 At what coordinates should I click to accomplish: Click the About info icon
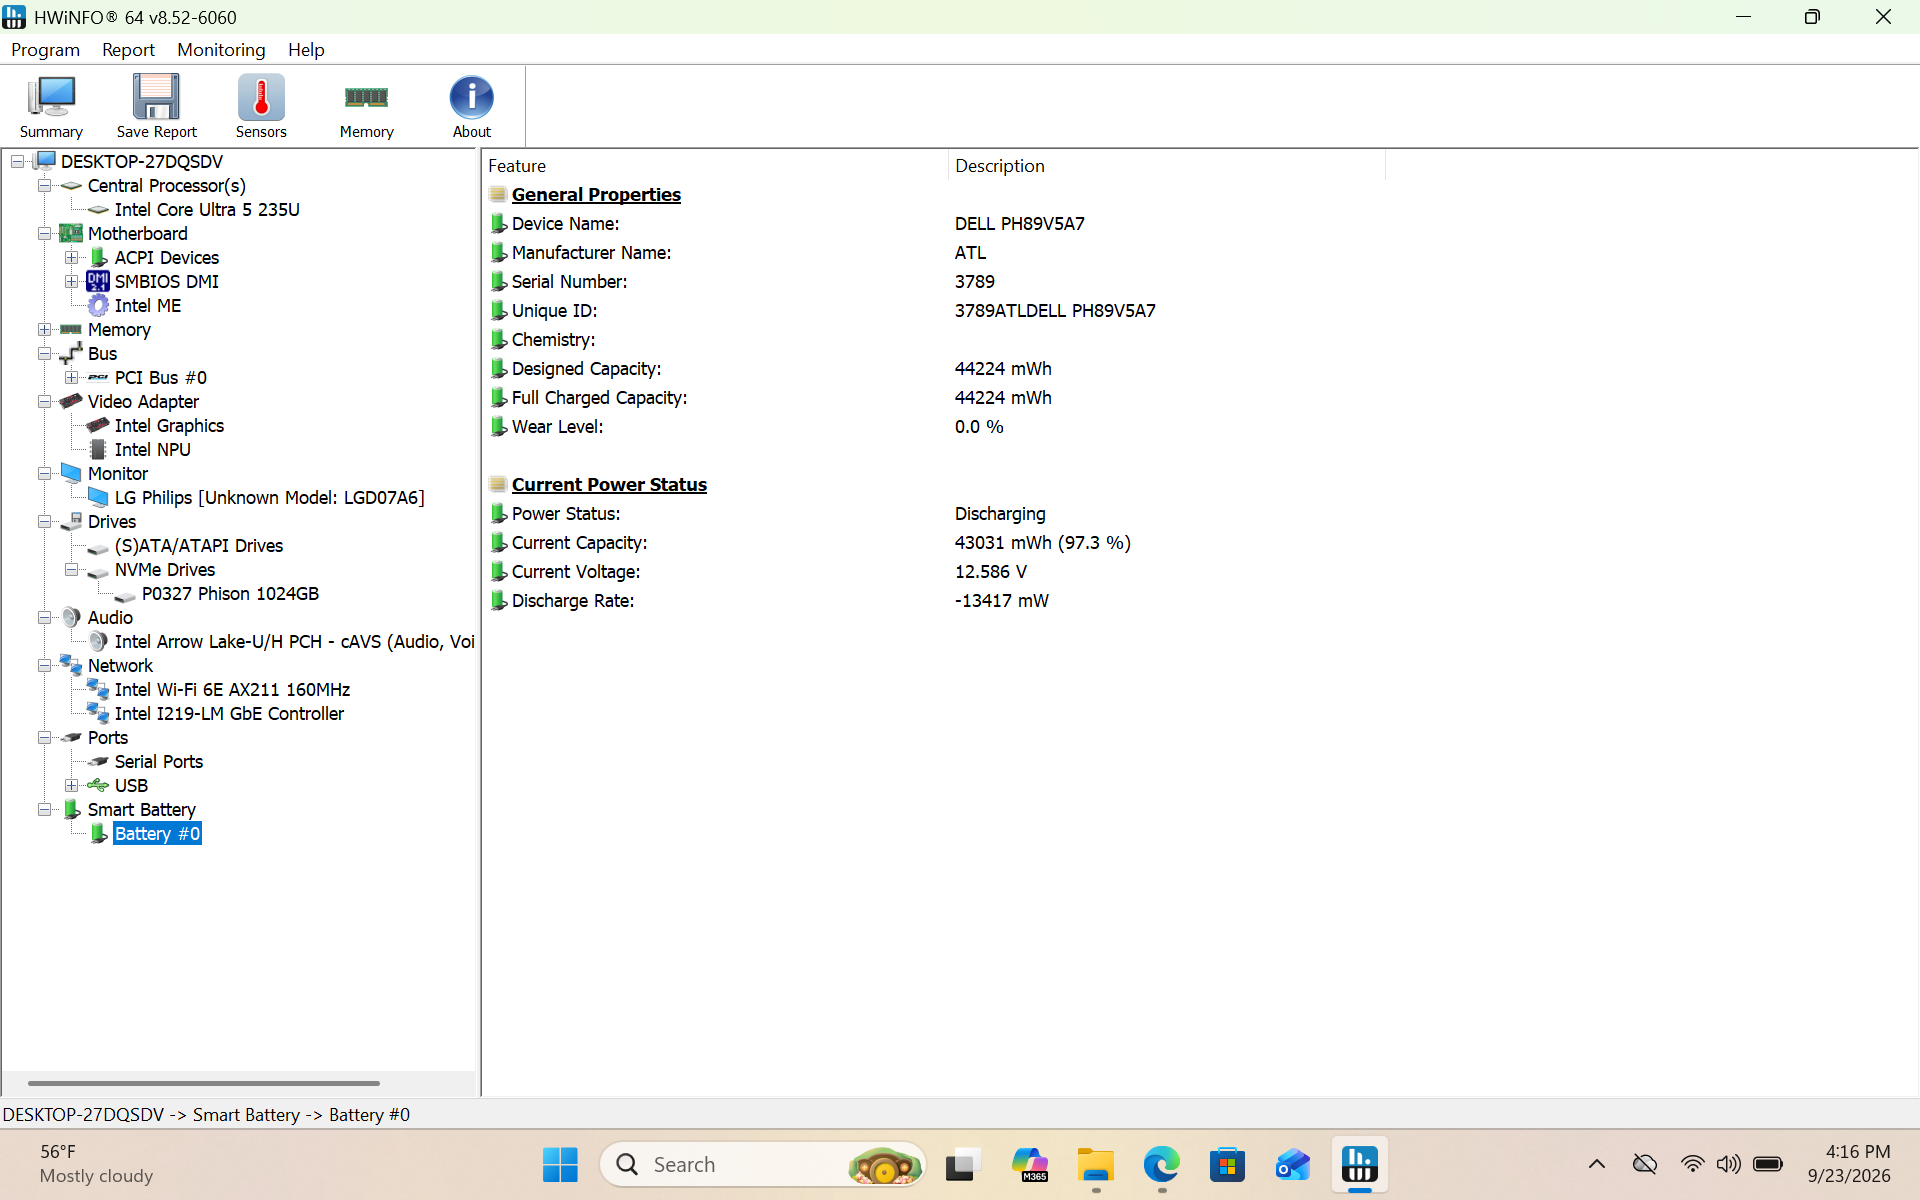(471, 106)
